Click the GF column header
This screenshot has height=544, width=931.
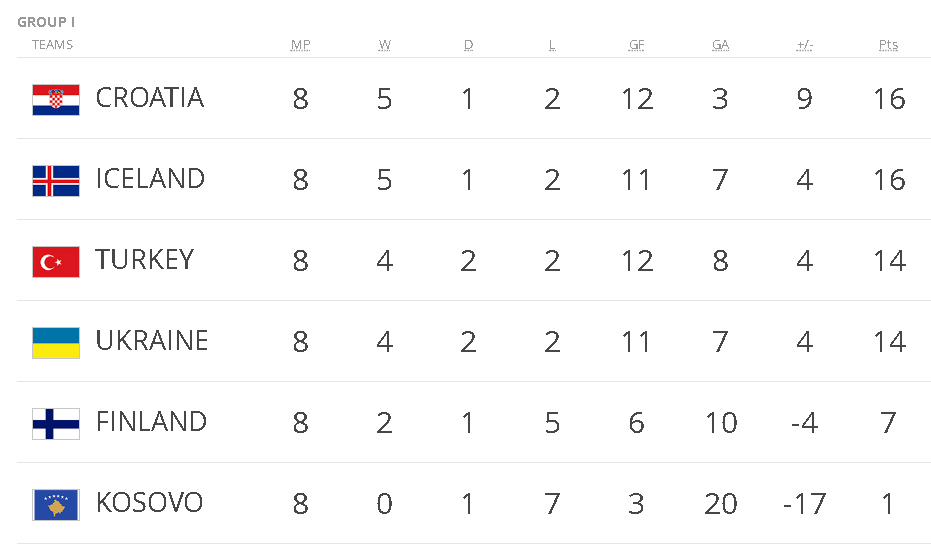636,45
